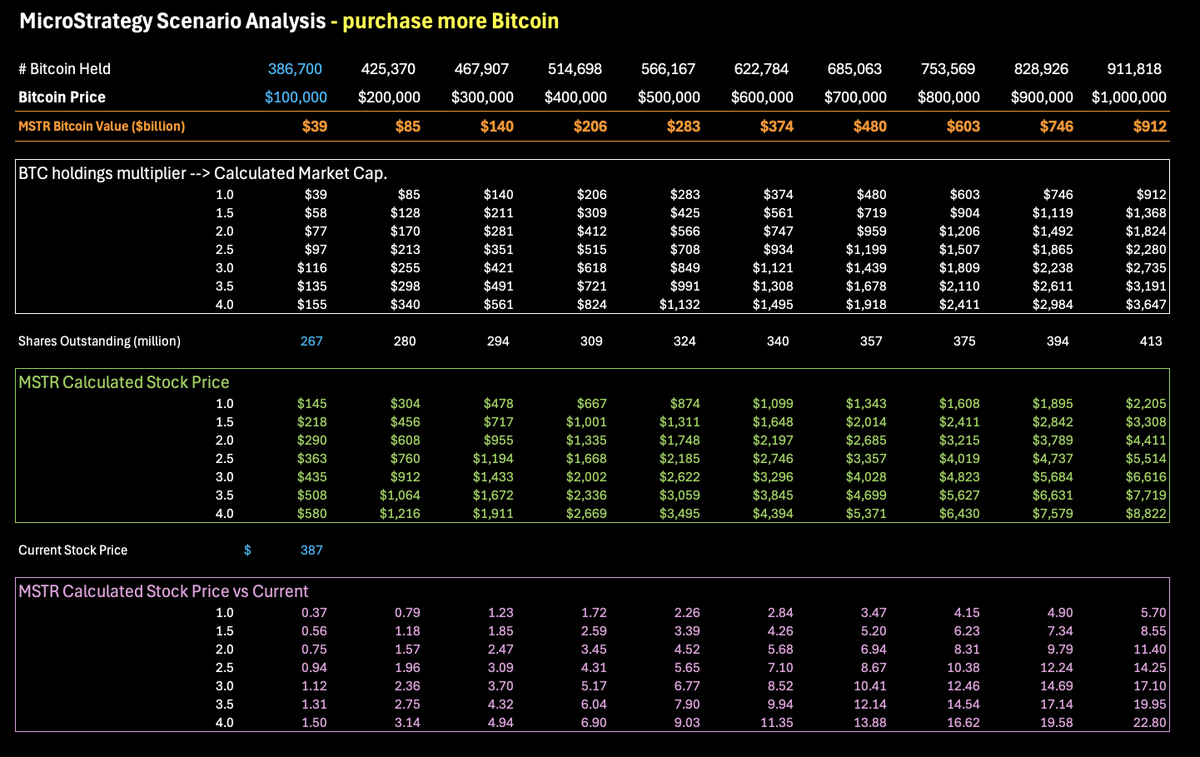Select the 'Shares Outstanding (million)' label
This screenshot has height=757, width=1200.
[x=96, y=341]
